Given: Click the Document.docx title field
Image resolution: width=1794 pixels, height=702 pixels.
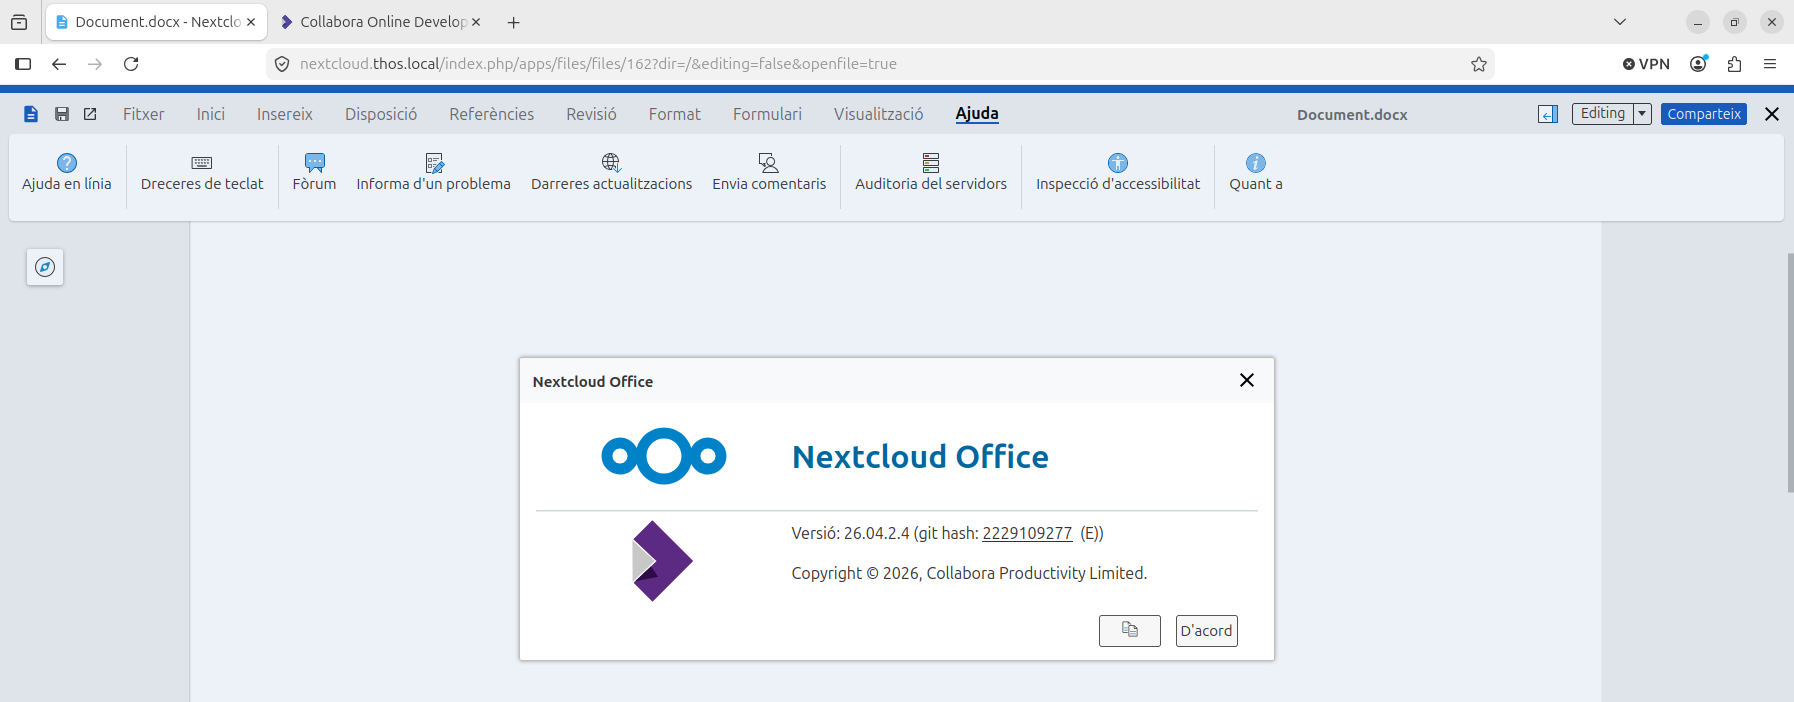Looking at the screenshot, I should (1352, 115).
